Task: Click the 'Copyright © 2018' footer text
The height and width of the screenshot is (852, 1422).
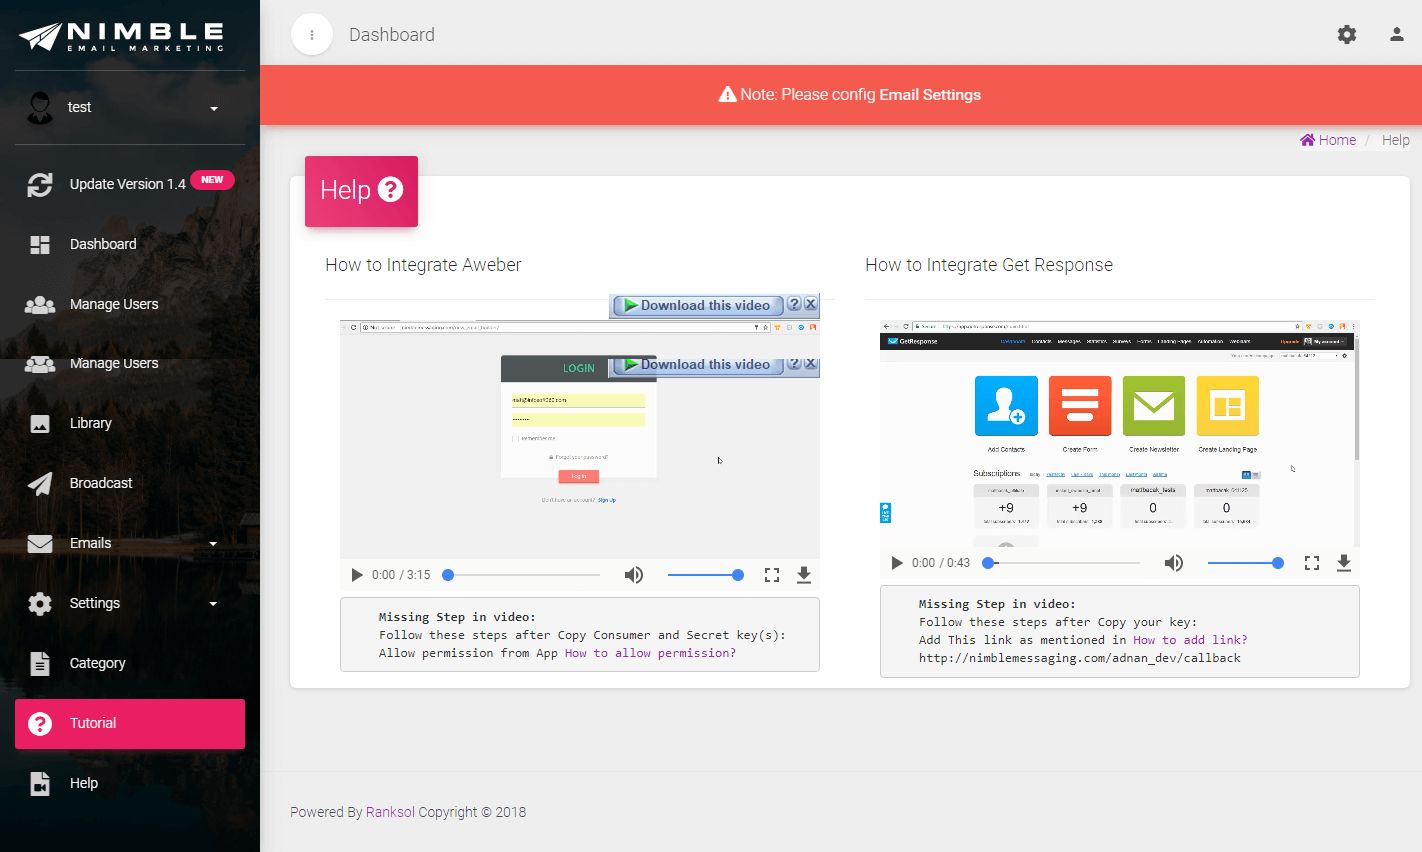Action: point(472,812)
